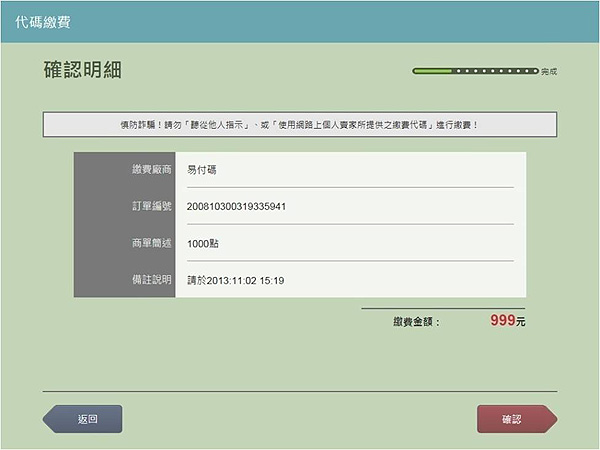Image resolution: width=600 pixels, height=450 pixels.
Task: Click the green filled progress bar segment
Action: point(432,72)
